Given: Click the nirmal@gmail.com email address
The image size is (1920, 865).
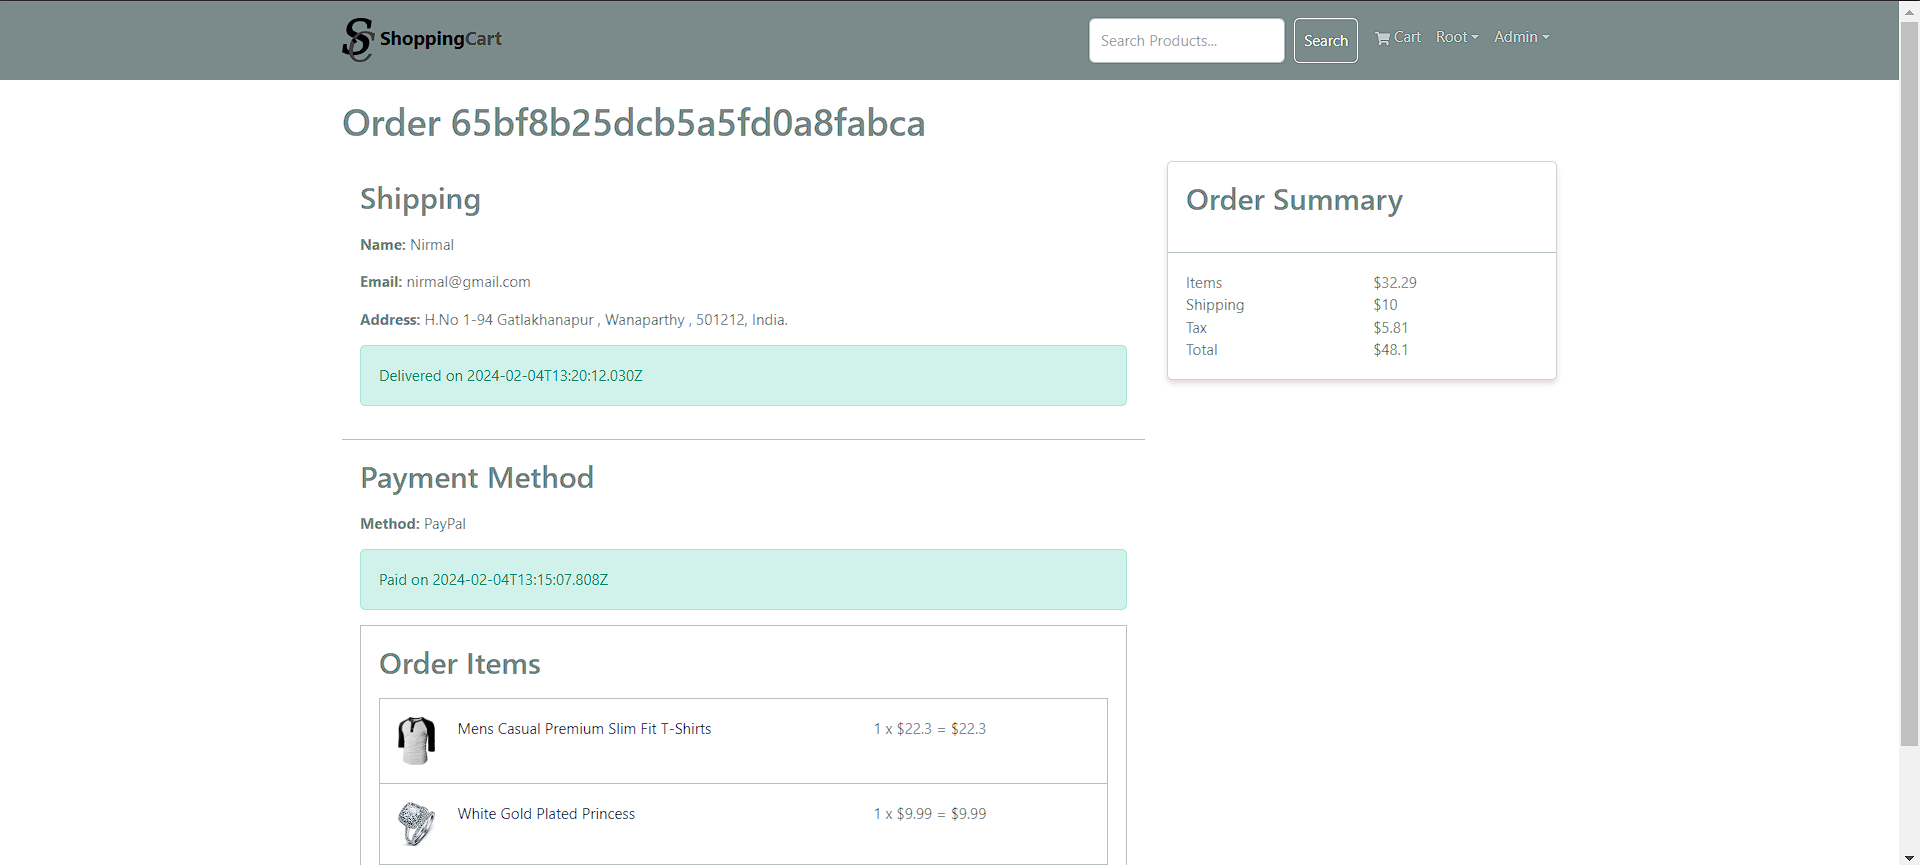Looking at the screenshot, I should coord(468,282).
